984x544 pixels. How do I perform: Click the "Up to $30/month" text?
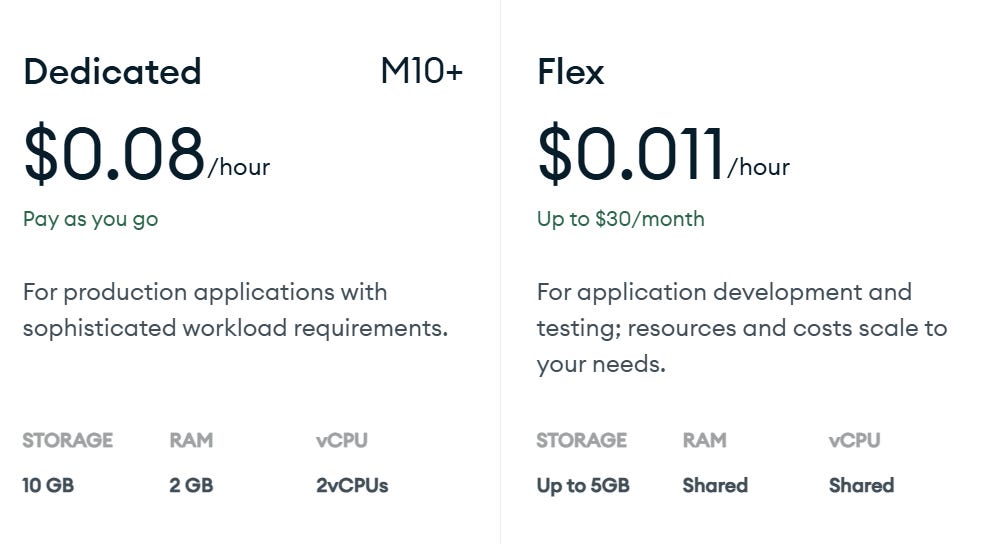620,219
